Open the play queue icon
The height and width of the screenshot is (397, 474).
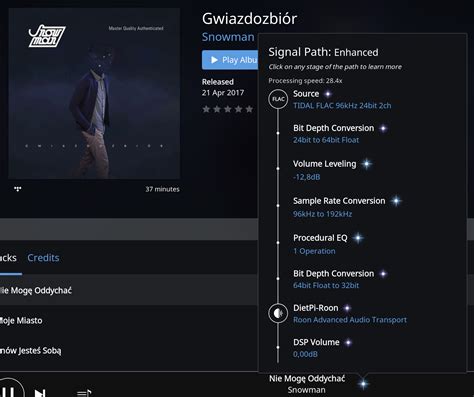[84, 393]
